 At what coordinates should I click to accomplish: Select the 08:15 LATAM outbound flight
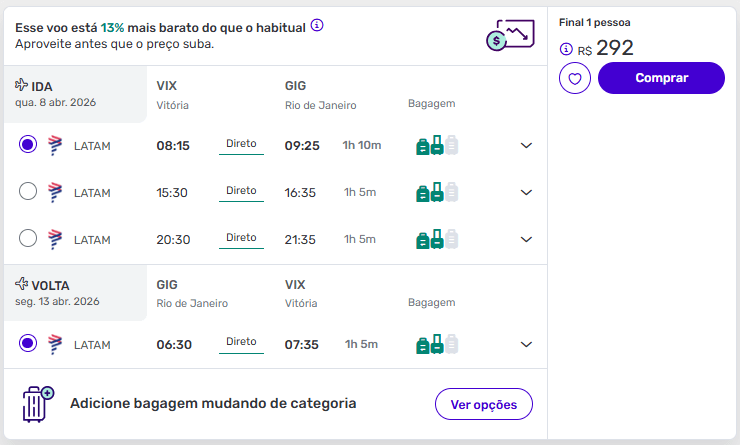coord(28,145)
